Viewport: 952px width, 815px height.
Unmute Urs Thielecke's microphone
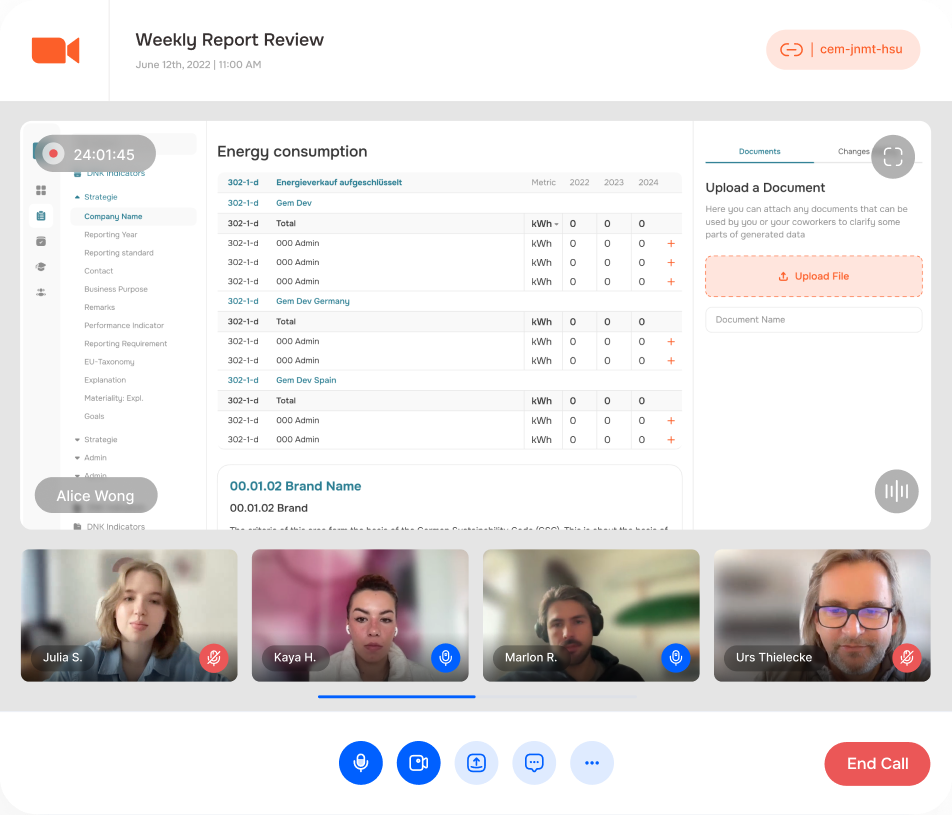(906, 657)
